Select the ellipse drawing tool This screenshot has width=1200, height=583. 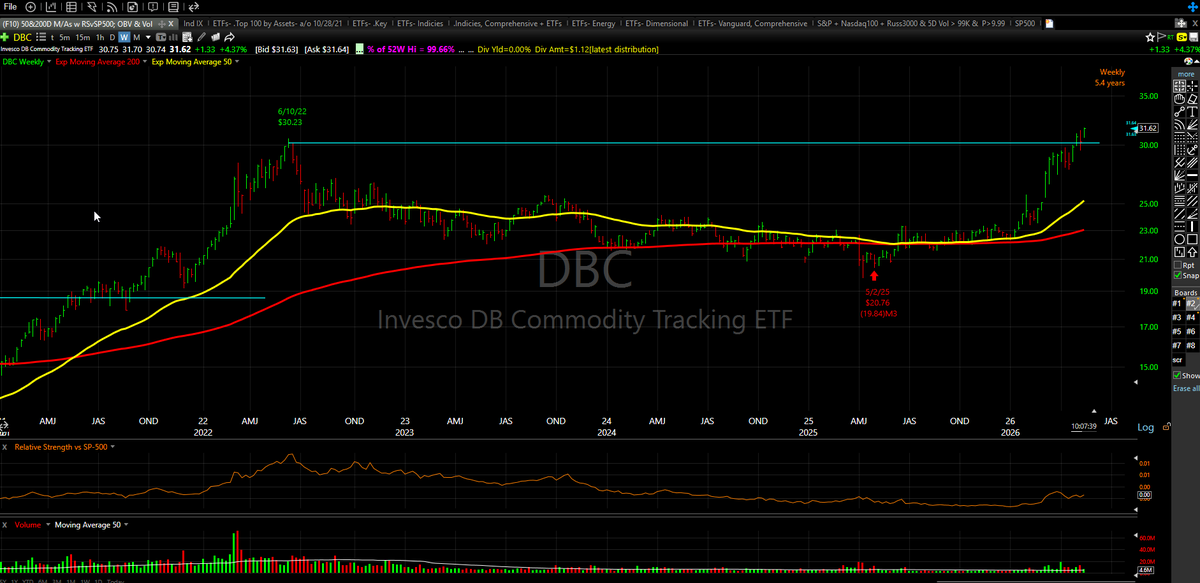tap(1180, 240)
